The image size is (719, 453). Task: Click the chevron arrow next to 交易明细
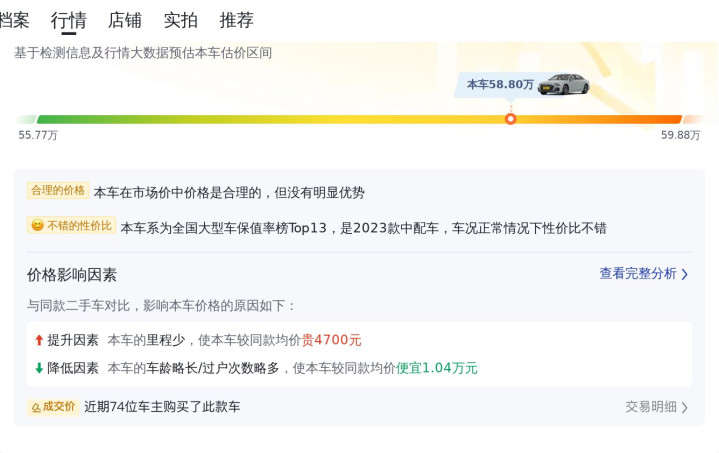tap(685, 407)
